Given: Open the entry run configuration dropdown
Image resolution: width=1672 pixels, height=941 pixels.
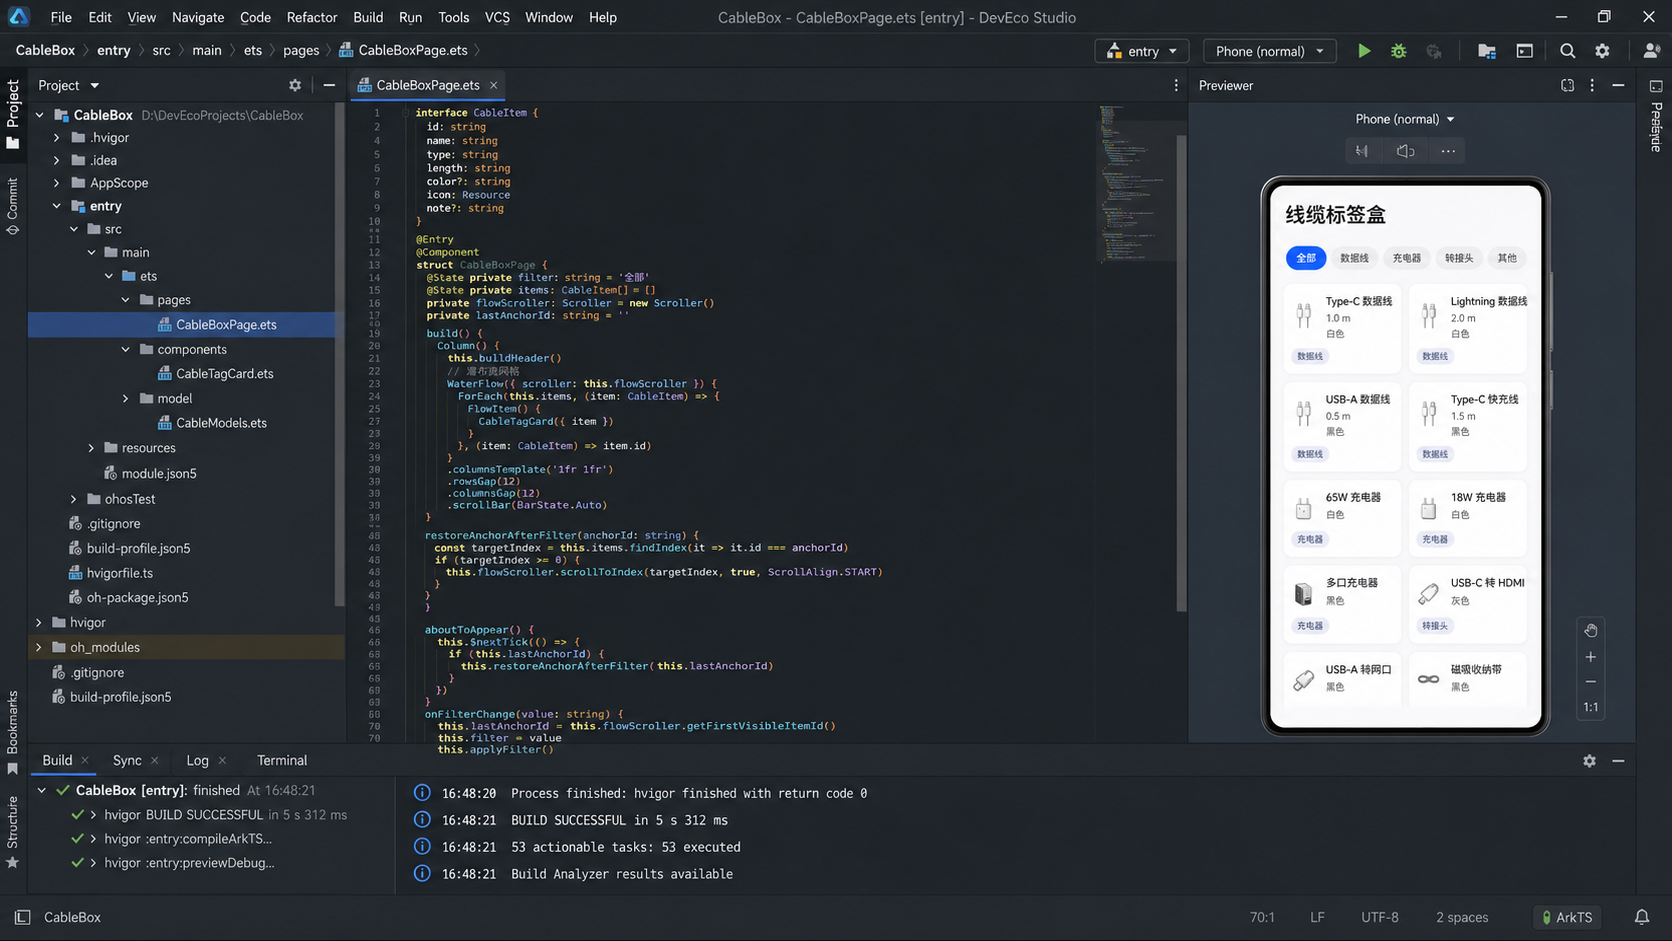Looking at the screenshot, I should coord(1142,51).
